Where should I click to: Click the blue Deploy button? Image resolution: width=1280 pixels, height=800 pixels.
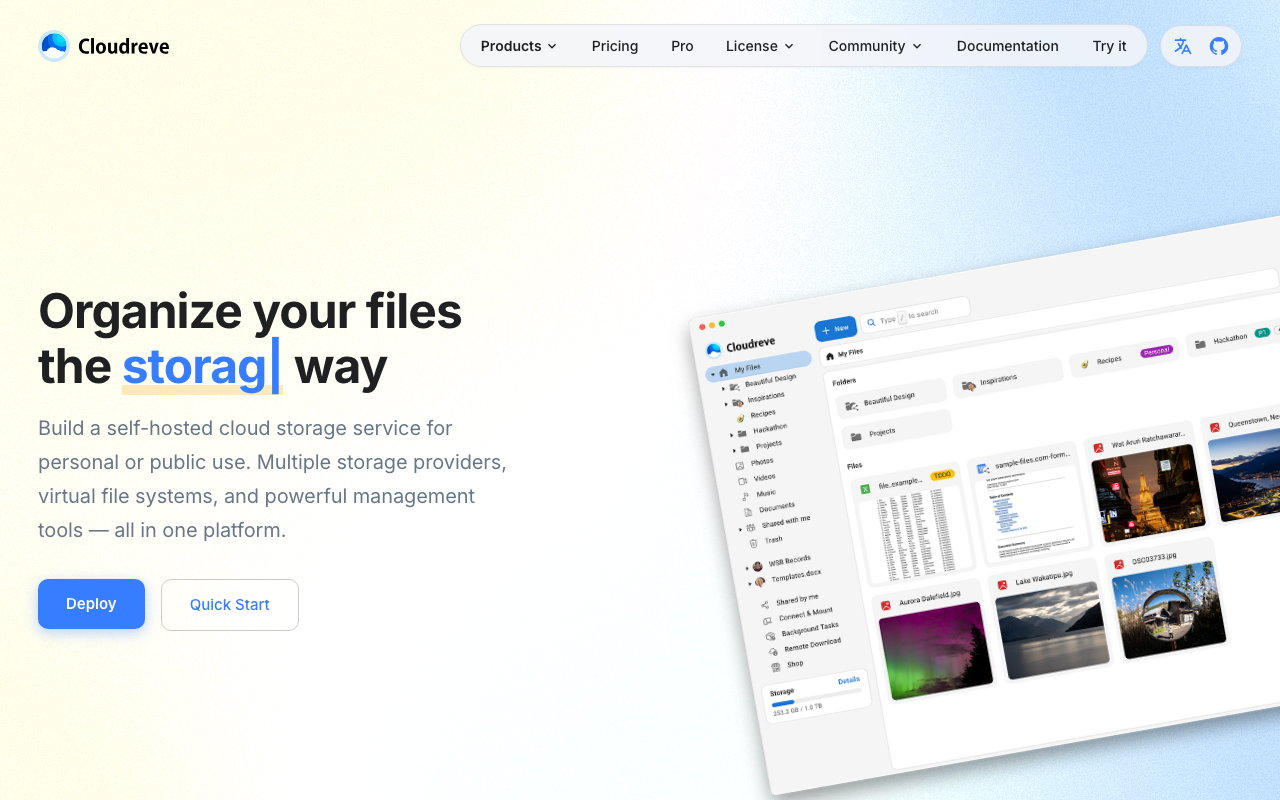(91, 604)
